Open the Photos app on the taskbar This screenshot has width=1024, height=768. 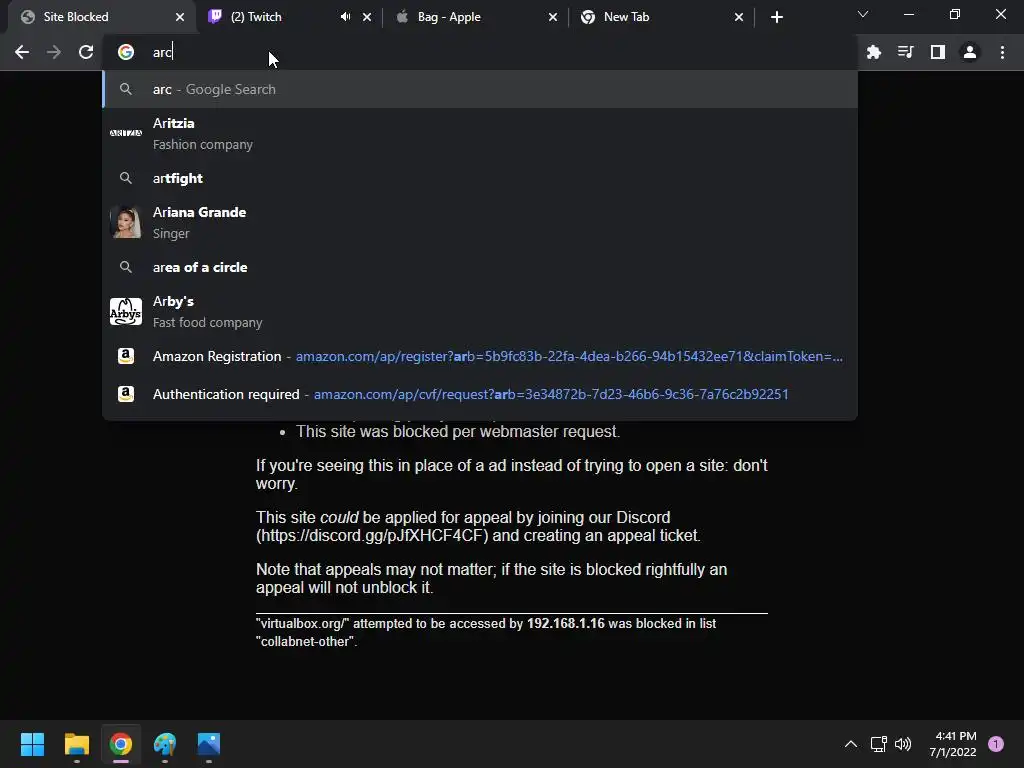[x=209, y=744]
